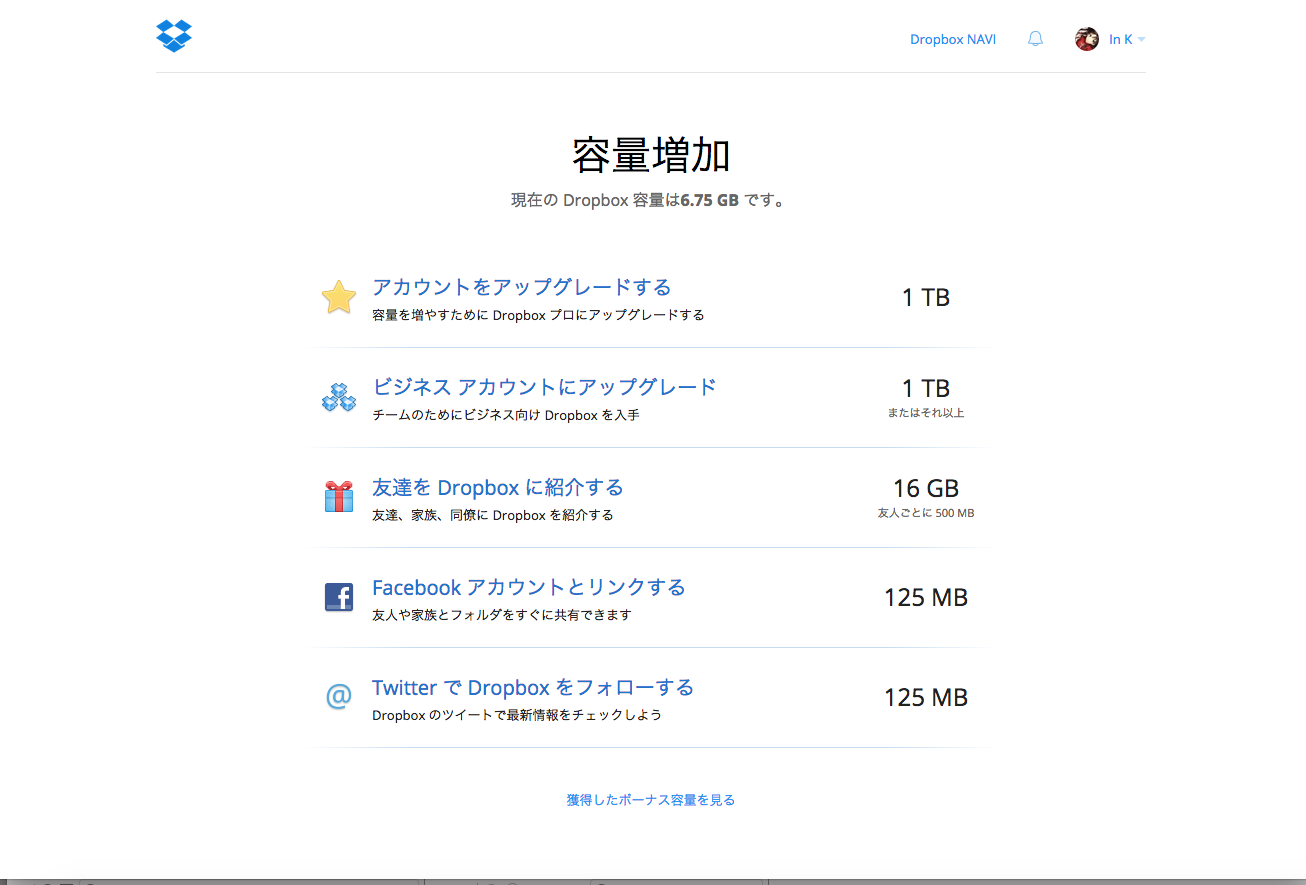The height and width of the screenshot is (885, 1306).
Task: Click the 1 TB amount with またはそれ以上
Action: 925,389
